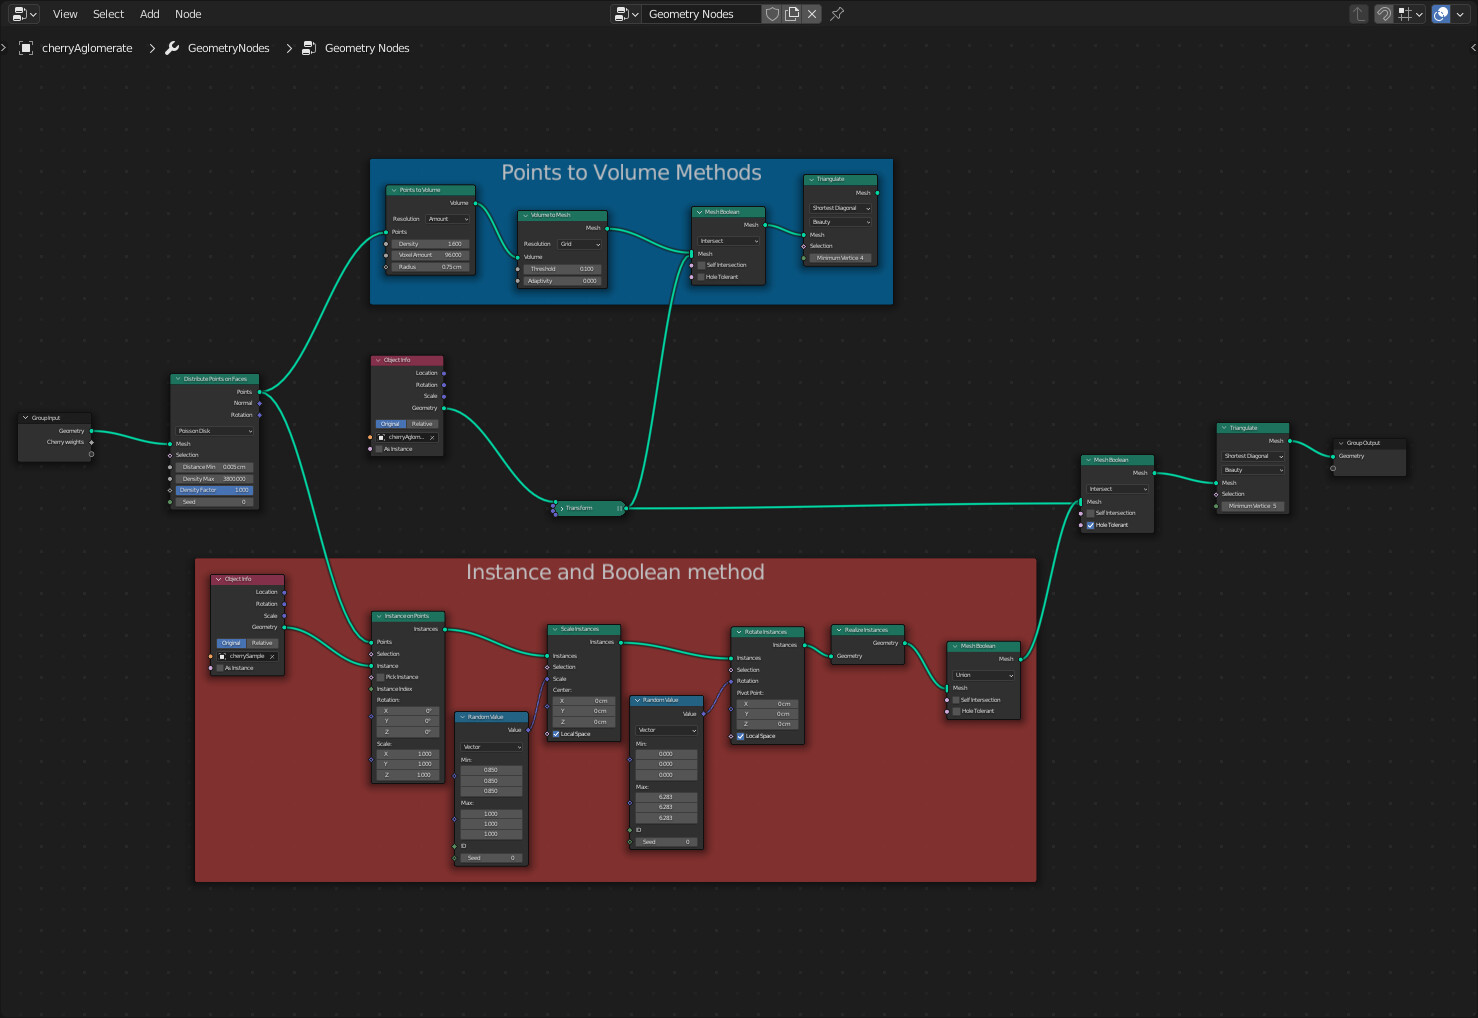Click the object icon beside cherryAglomerate breadcrumb
1478x1018 pixels.
[27, 48]
